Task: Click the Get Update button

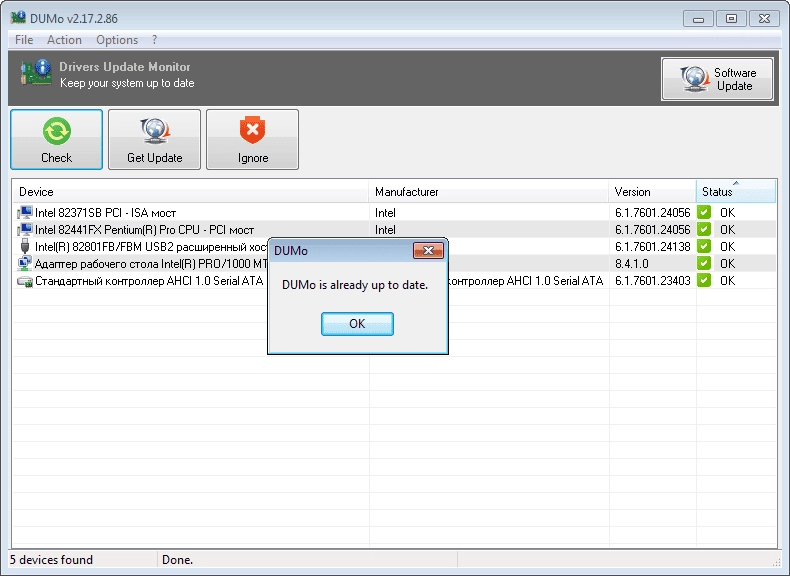Action: point(154,140)
